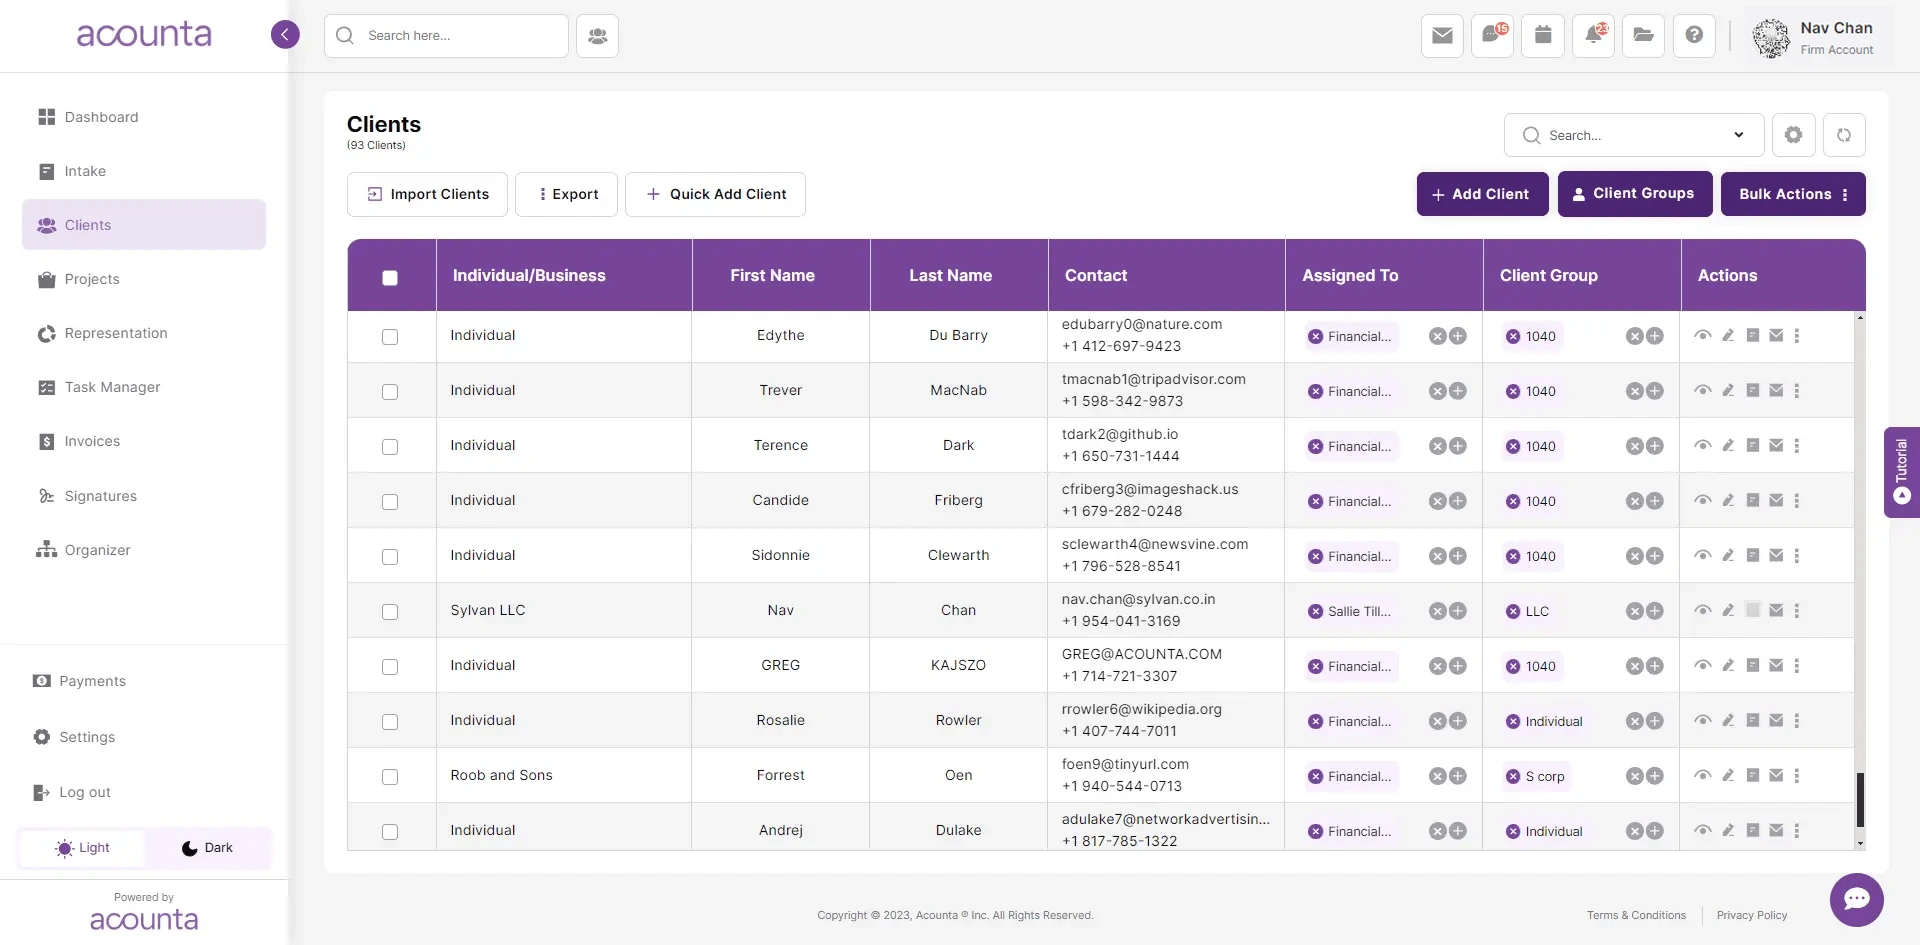Image resolution: width=1920 pixels, height=945 pixels.
Task: Open the file folder icon in the header
Action: (1643, 36)
